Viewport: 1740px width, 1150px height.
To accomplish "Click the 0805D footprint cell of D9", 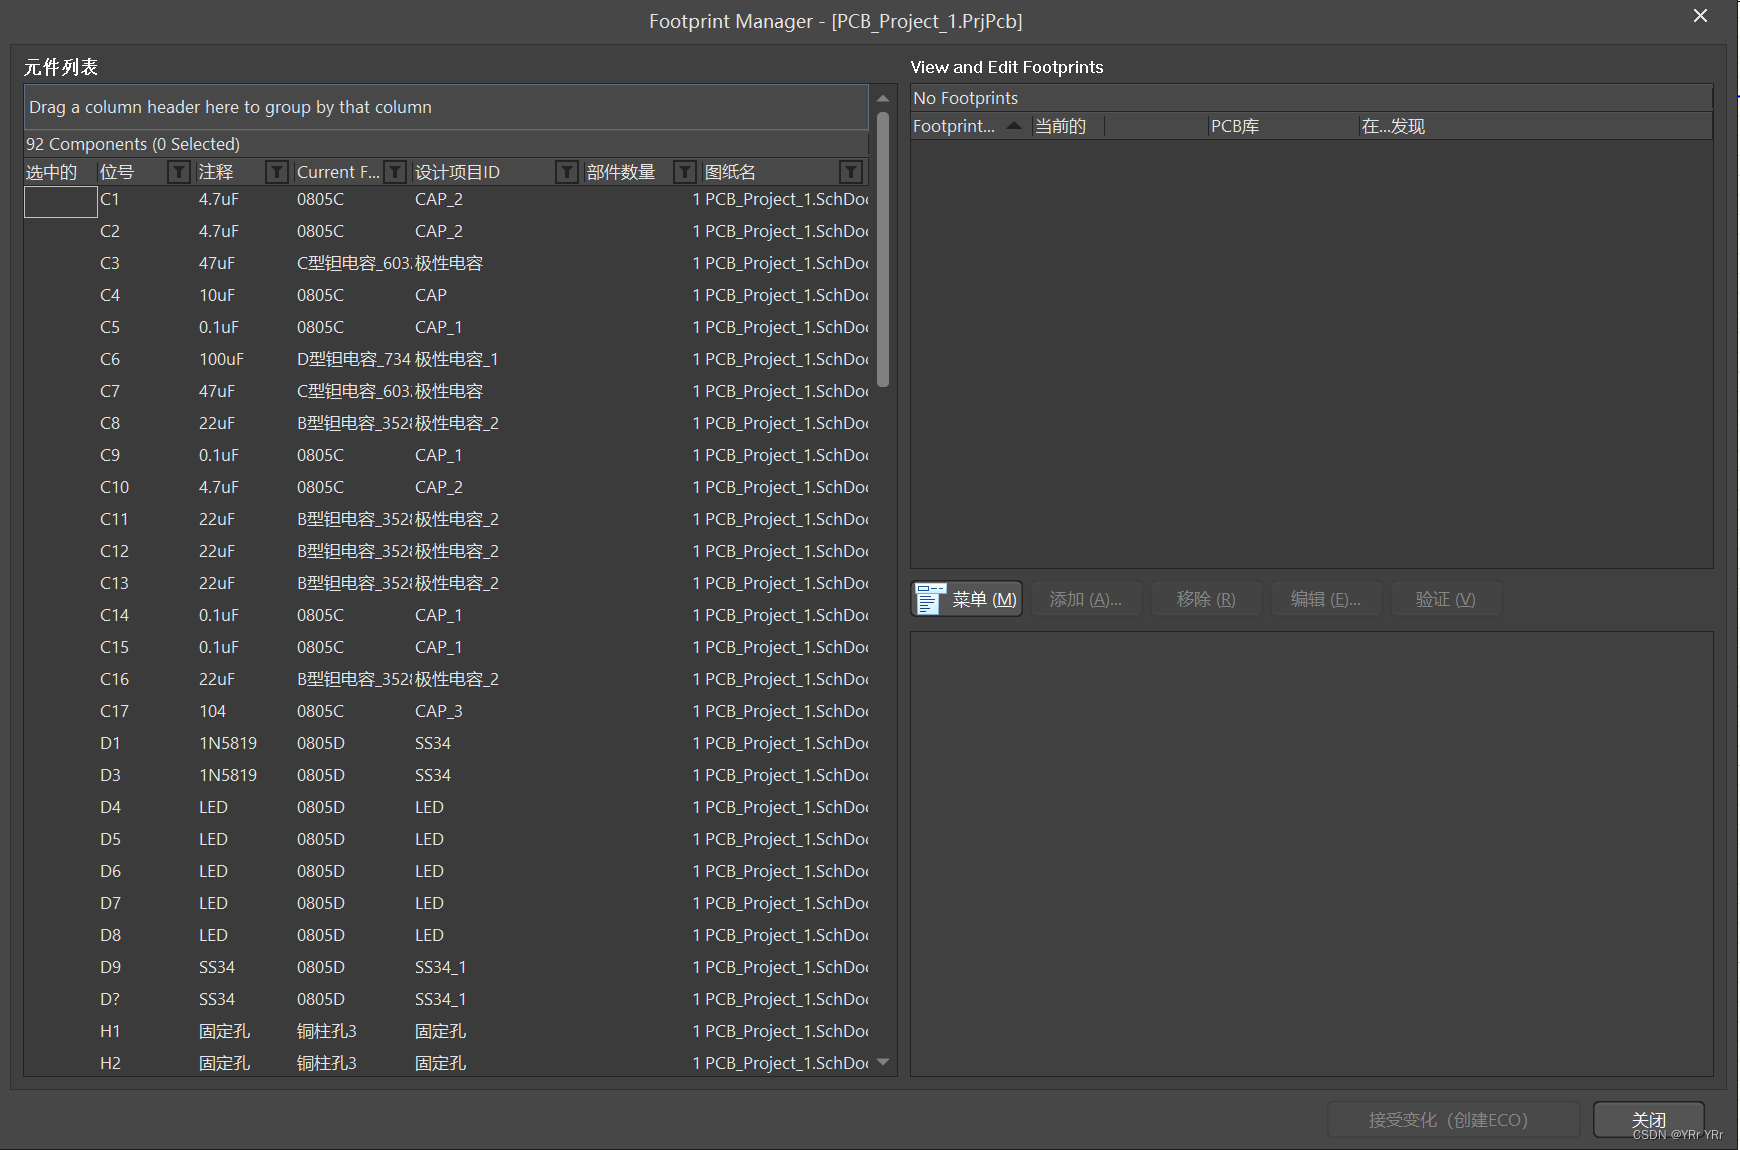I will [x=321, y=967].
